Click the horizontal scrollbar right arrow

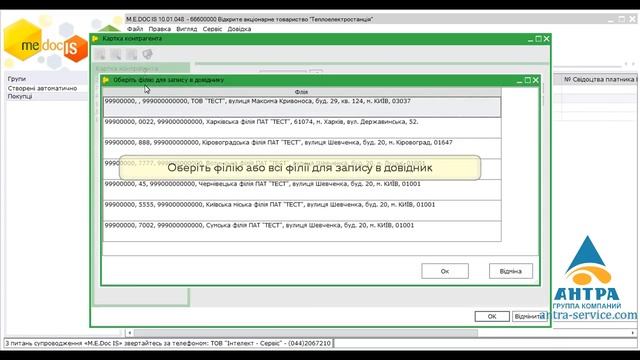pyautogui.click(x=633, y=333)
